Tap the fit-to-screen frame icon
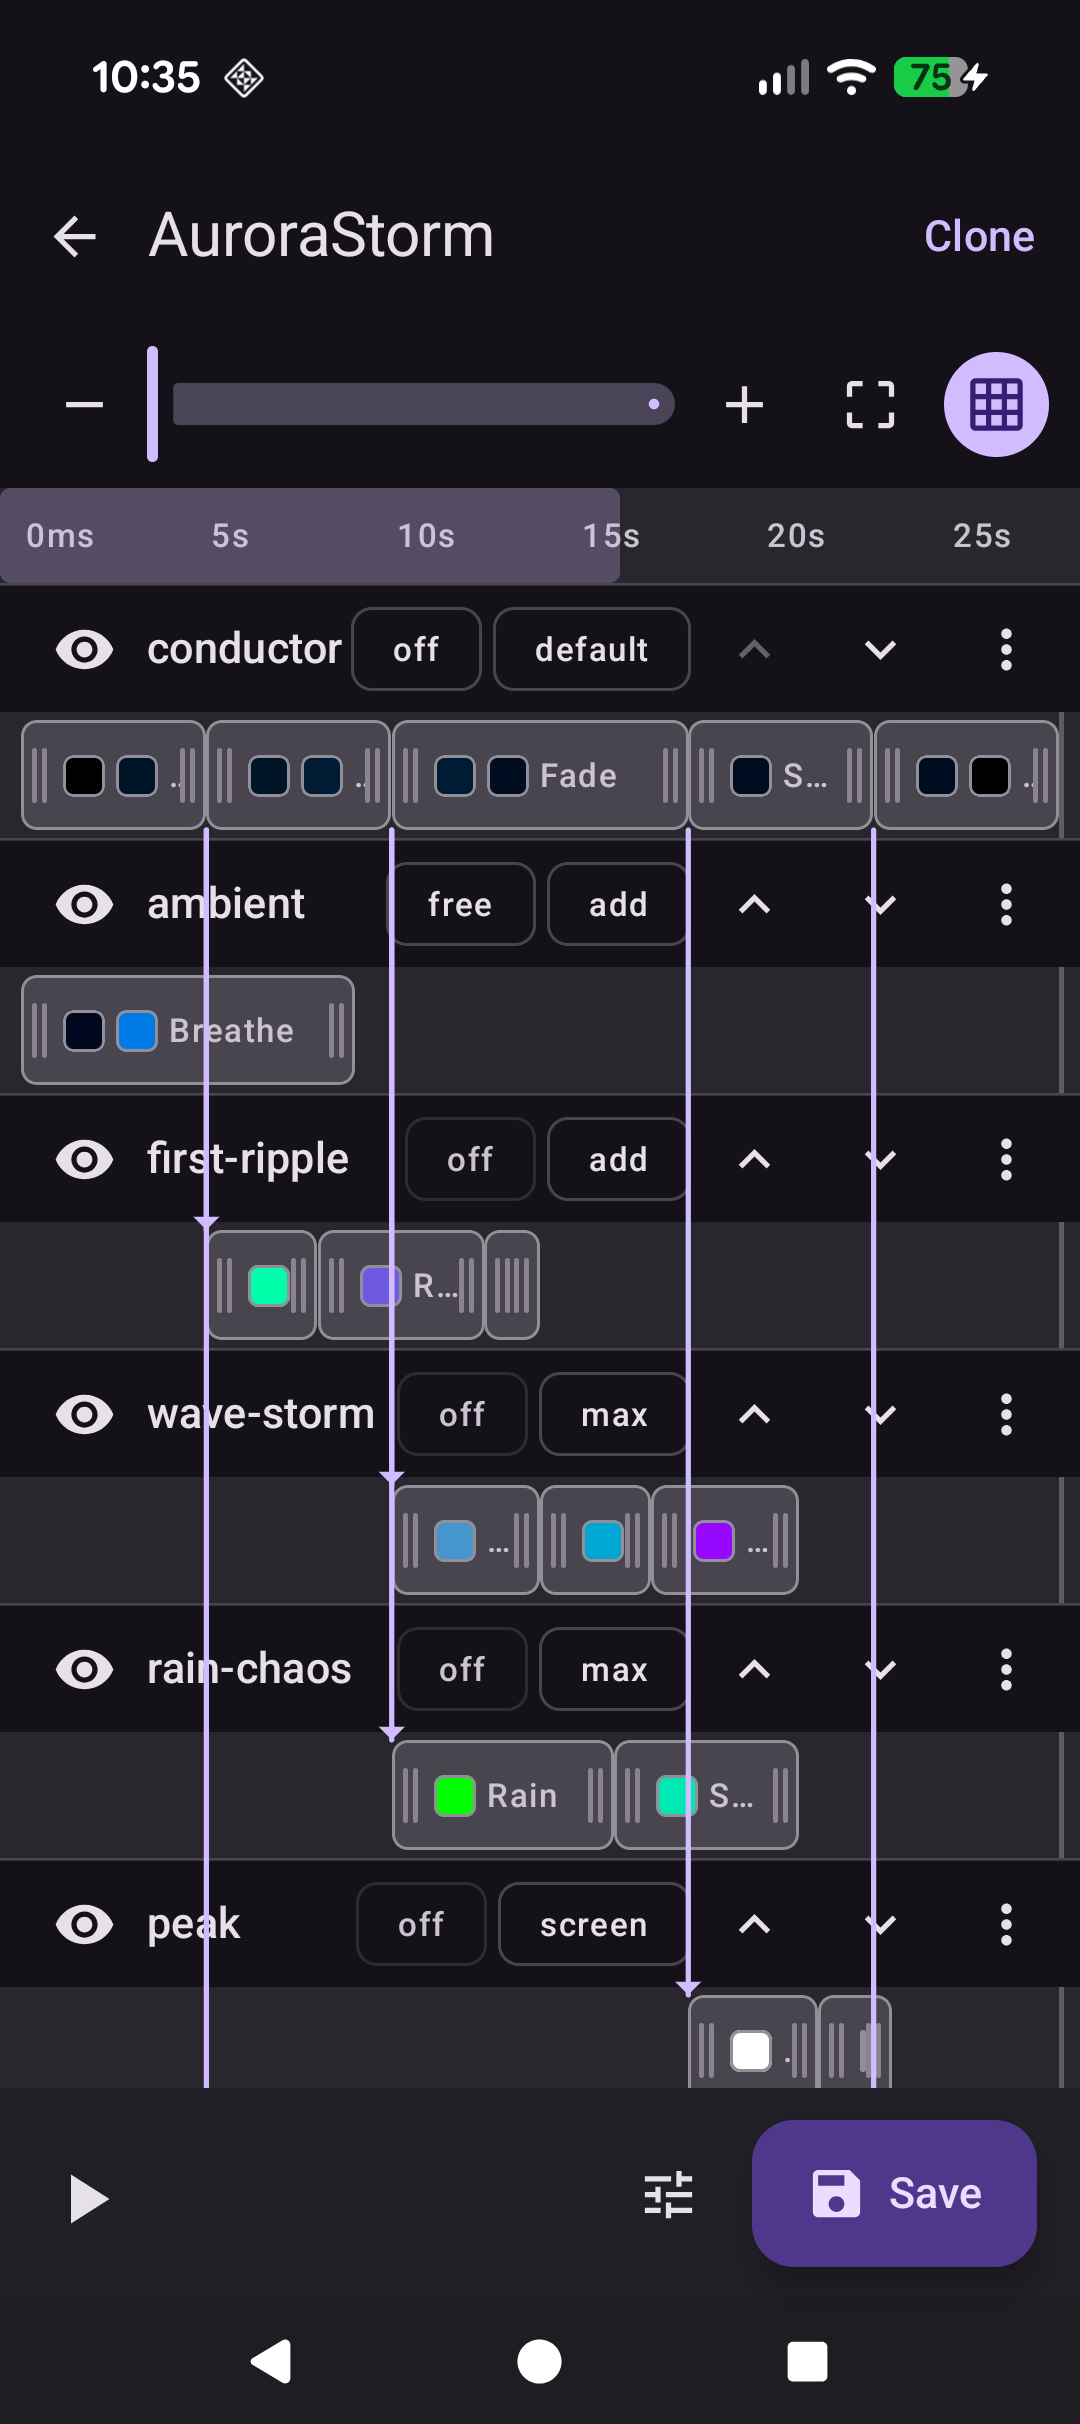This screenshot has width=1080, height=2424. pyautogui.click(x=870, y=405)
